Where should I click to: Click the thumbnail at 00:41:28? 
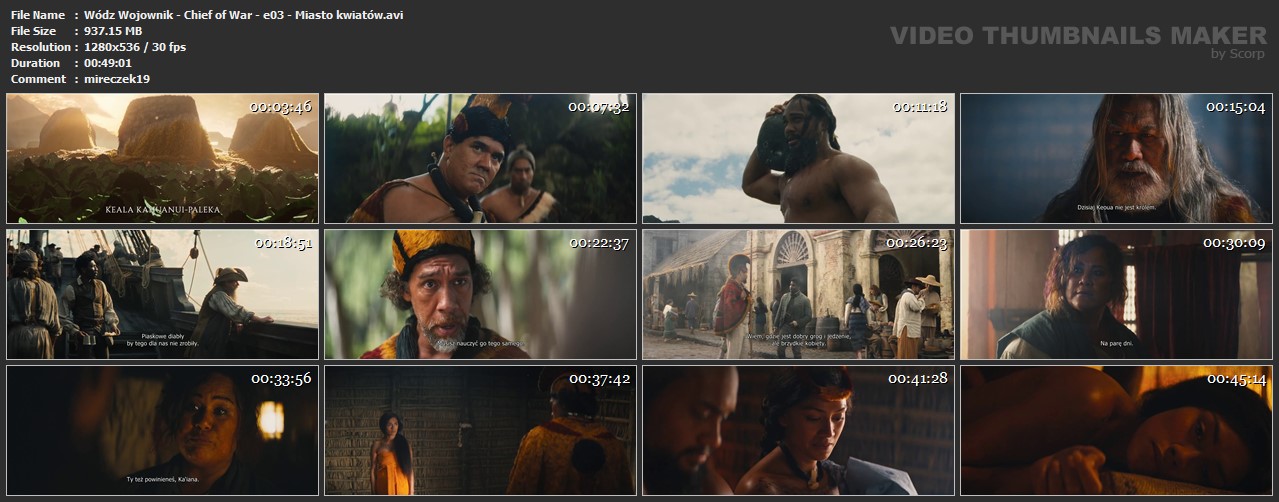point(798,430)
